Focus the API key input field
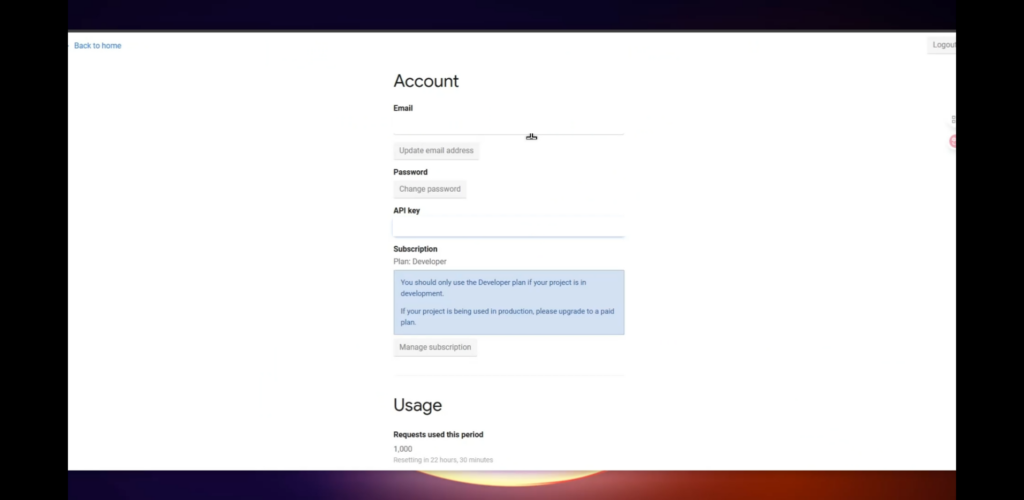Image resolution: width=1024 pixels, height=500 pixels. (x=508, y=228)
